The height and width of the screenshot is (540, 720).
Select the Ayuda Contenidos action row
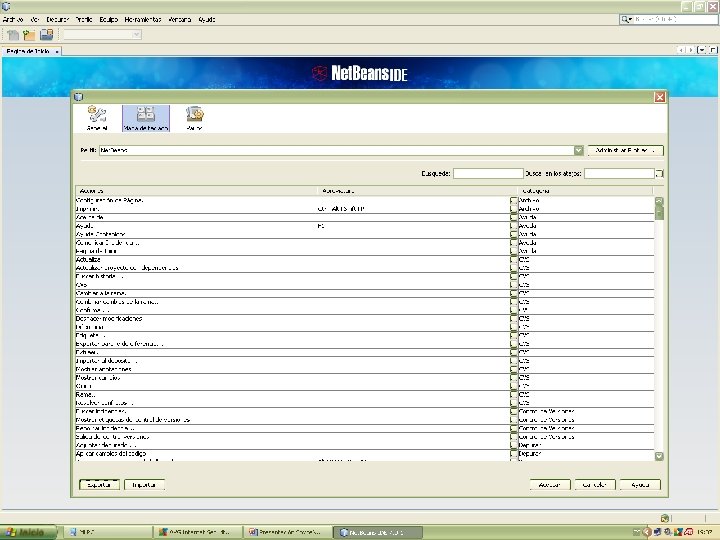pyautogui.click(x=365, y=234)
